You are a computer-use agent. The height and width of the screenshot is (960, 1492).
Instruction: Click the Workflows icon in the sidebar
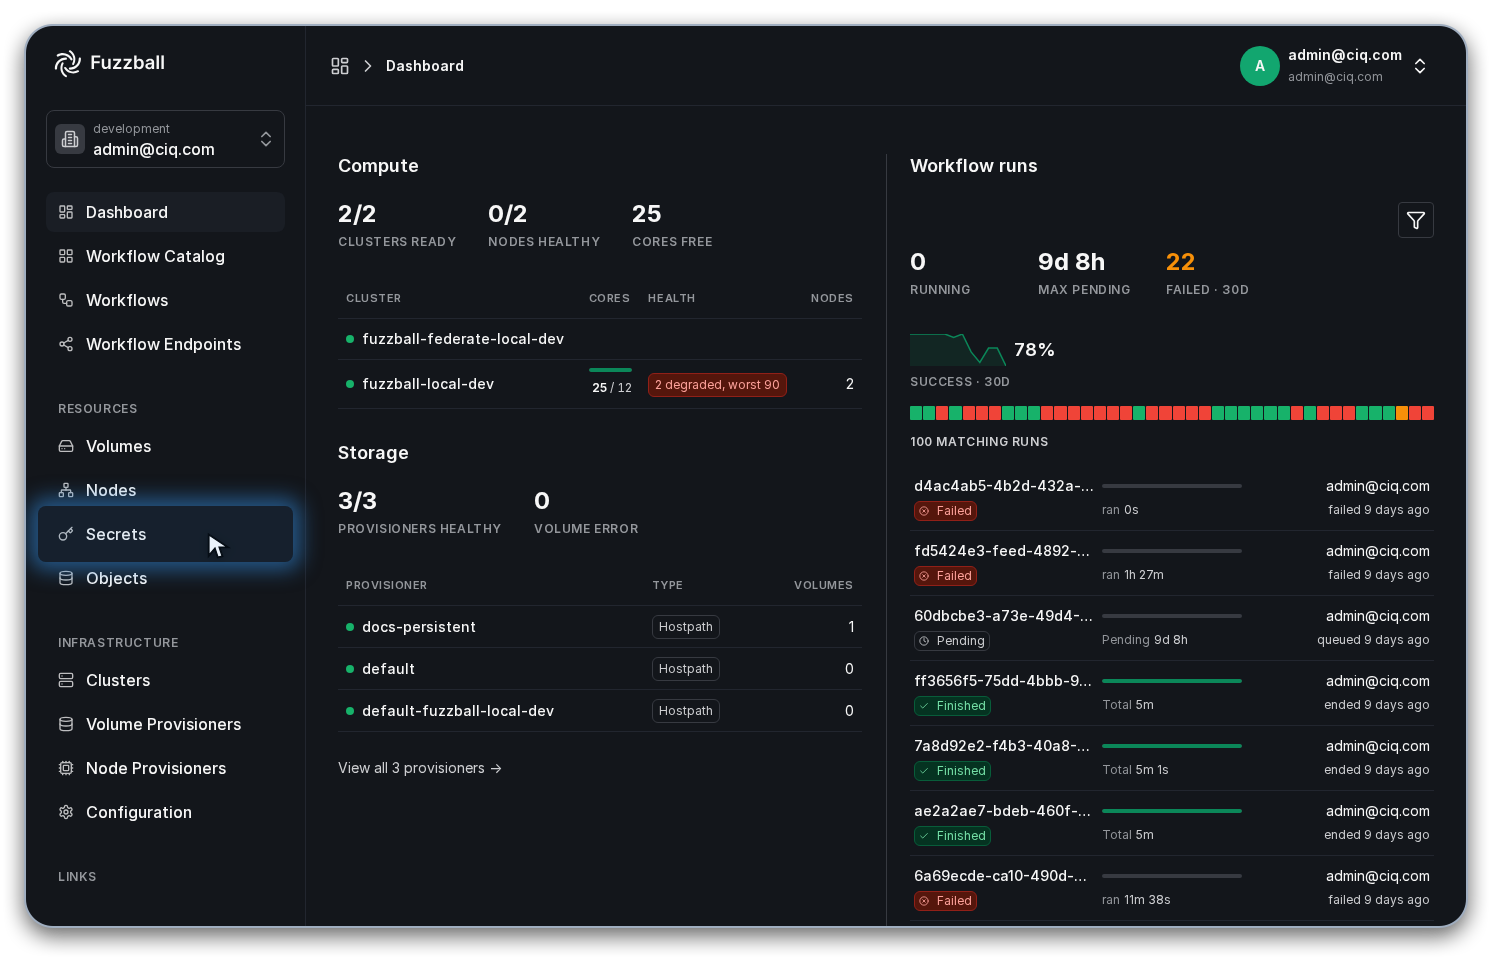(x=66, y=300)
